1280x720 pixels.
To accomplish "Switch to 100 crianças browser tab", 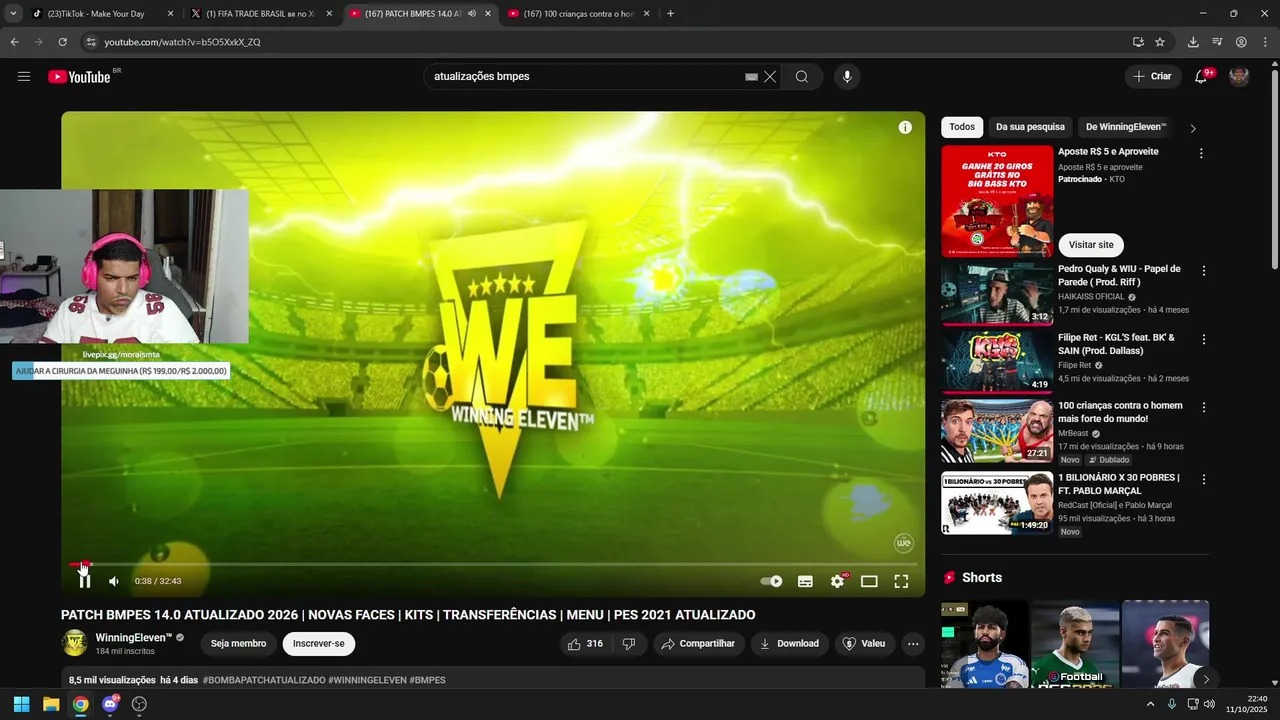I will 580,14.
